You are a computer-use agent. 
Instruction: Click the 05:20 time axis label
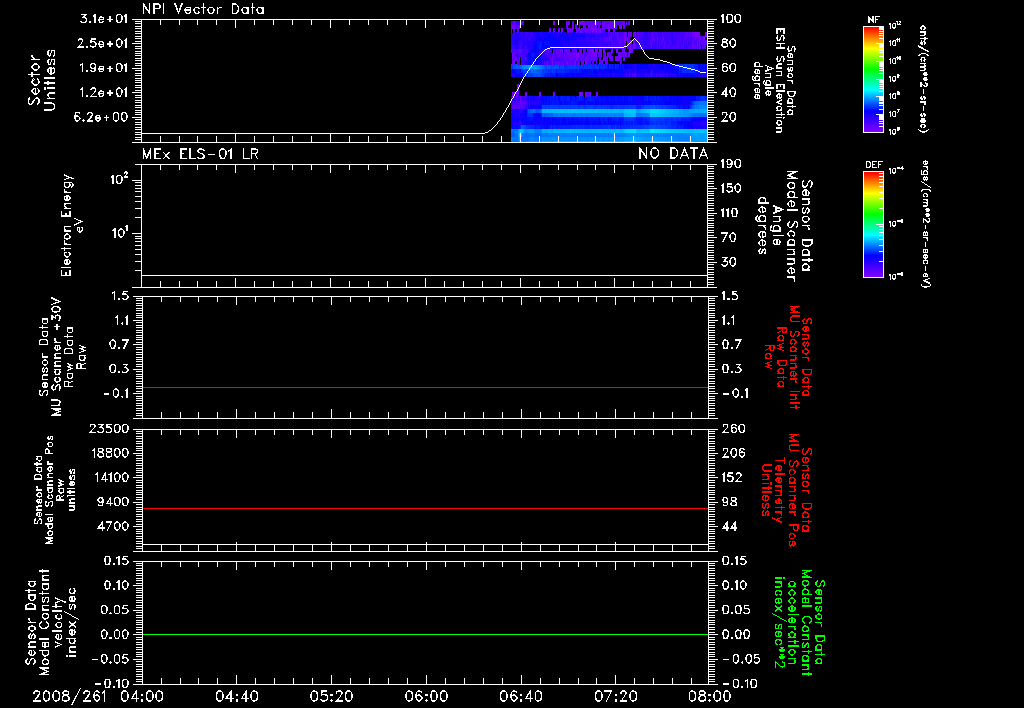click(x=331, y=696)
